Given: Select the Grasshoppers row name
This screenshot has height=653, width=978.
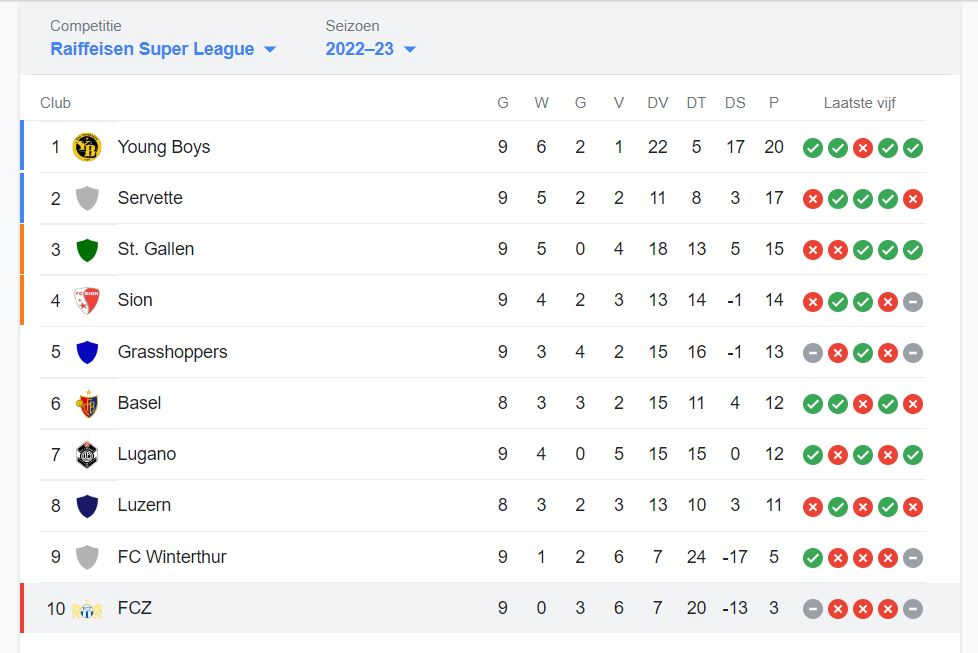Looking at the screenshot, I should pyautogui.click(x=172, y=352).
